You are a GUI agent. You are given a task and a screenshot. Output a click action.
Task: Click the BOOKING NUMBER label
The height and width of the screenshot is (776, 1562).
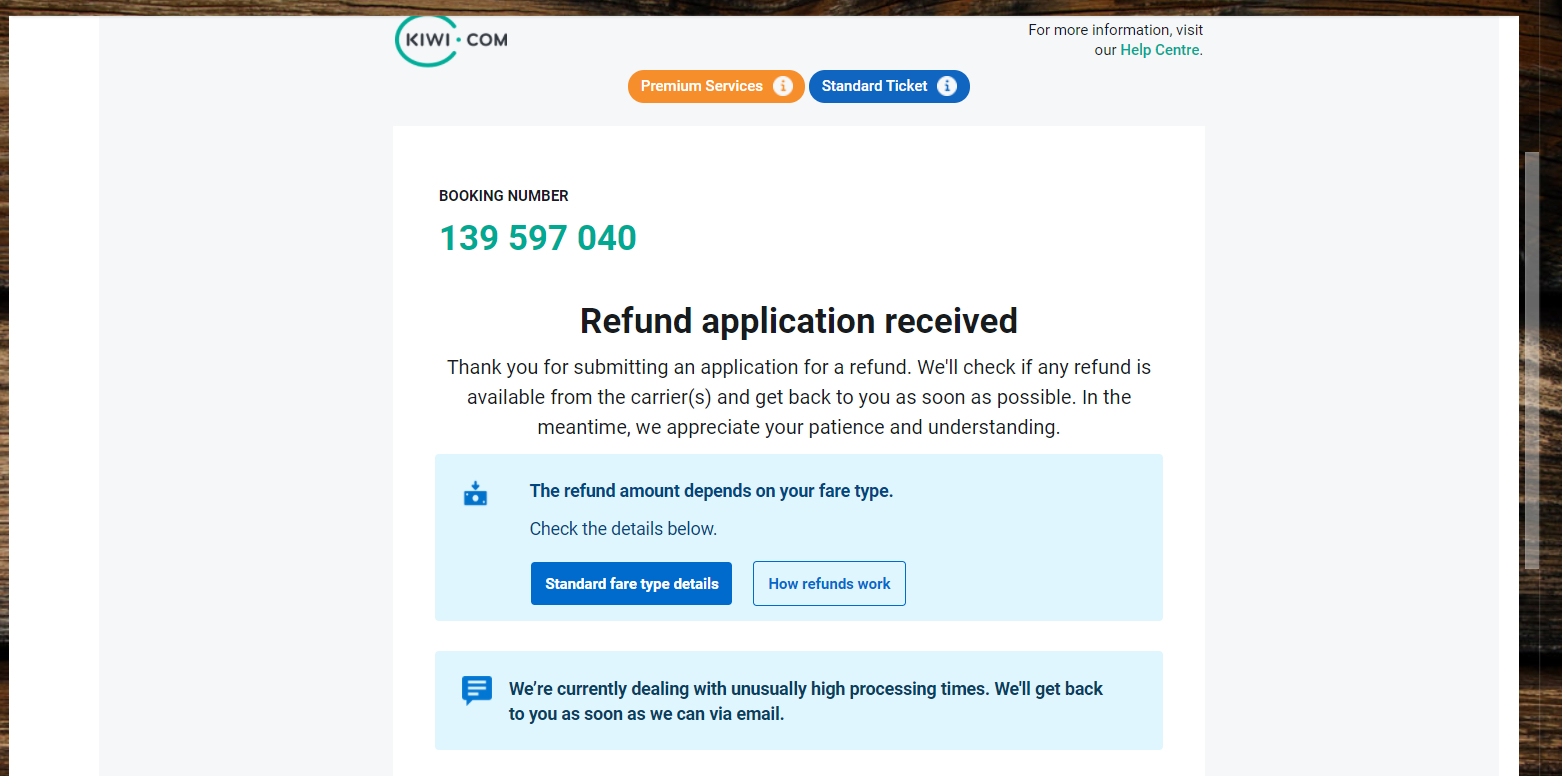click(503, 195)
